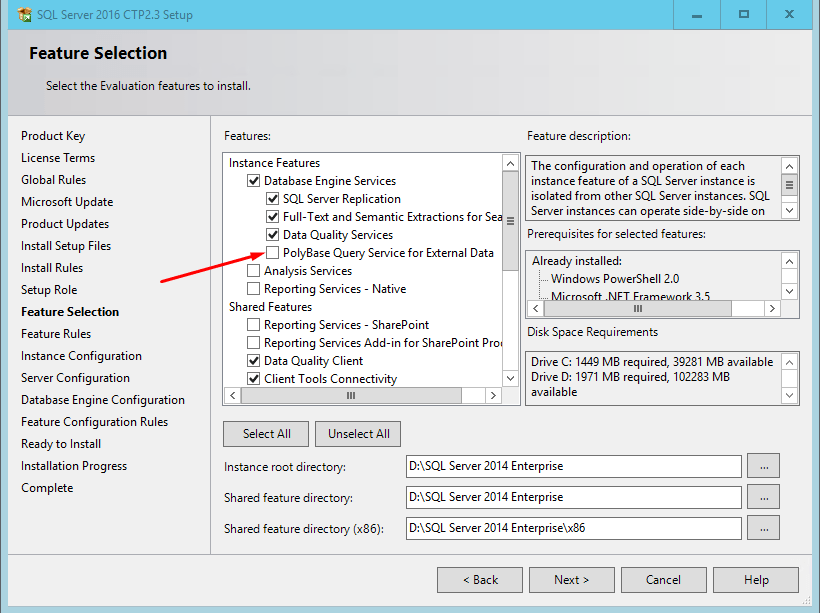
Task: Select Database Engine Services in feature tree
Action: [x=329, y=181]
